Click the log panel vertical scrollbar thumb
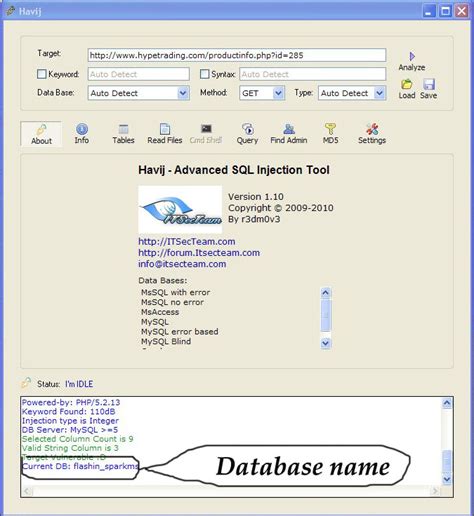 (447, 461)
